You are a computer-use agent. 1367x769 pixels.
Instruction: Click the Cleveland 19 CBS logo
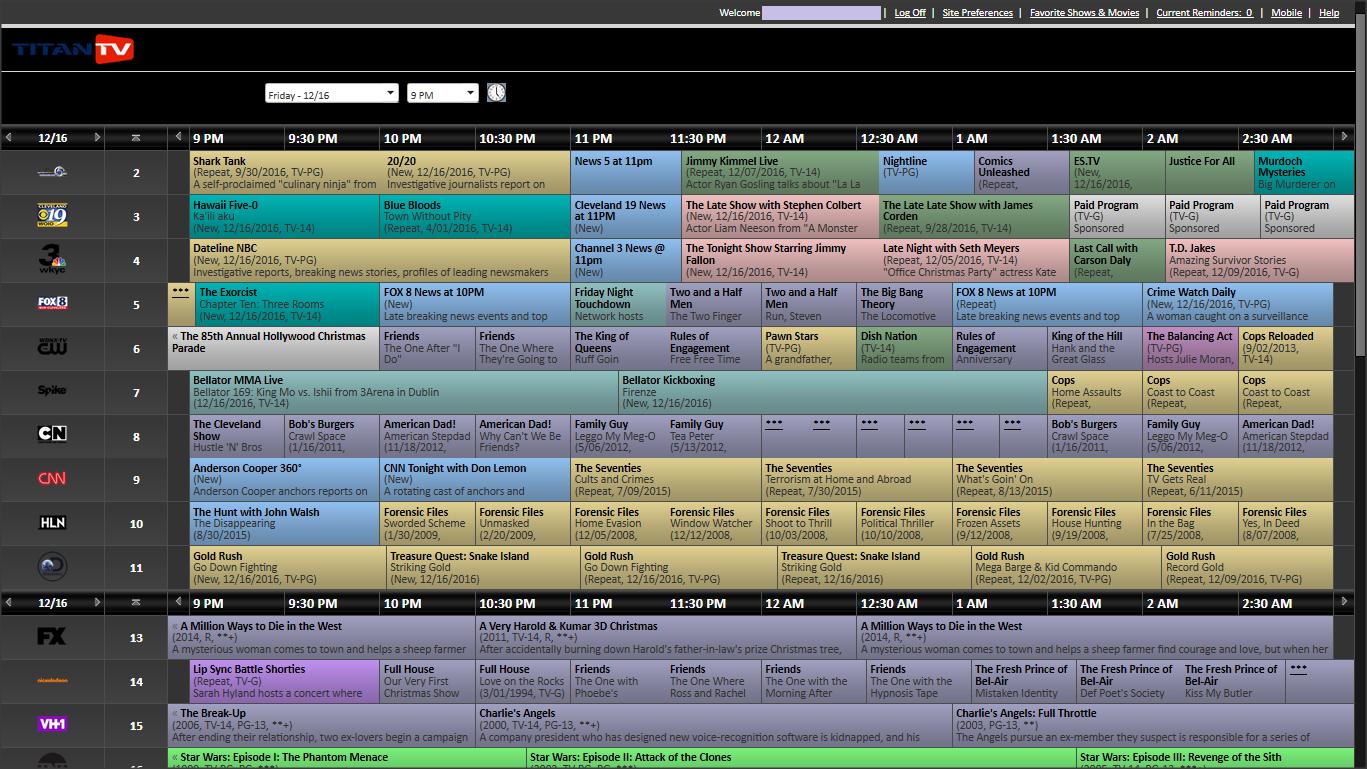[x=52, y=216]
